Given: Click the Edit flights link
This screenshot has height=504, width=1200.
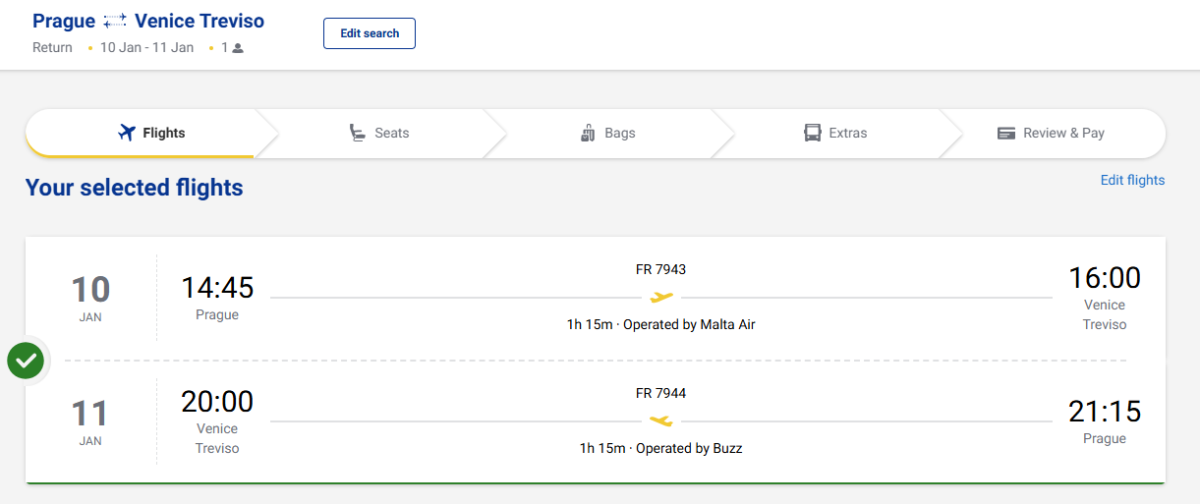Looking at the screenshot, I should tap(1132, 180).
